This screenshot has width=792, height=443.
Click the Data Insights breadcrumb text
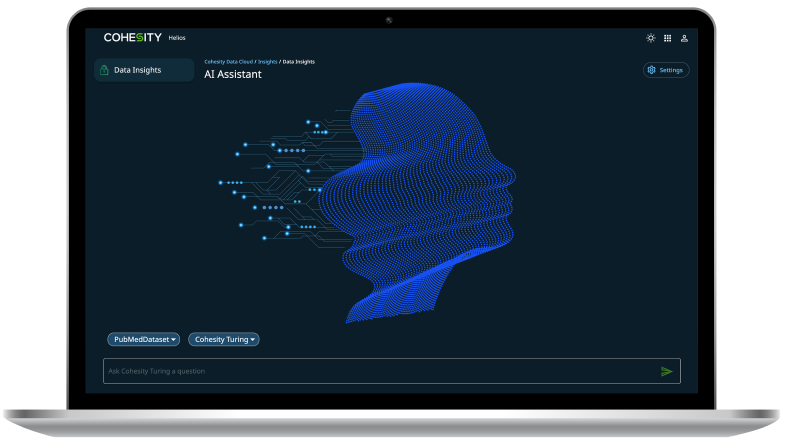[x=299, y=62]
